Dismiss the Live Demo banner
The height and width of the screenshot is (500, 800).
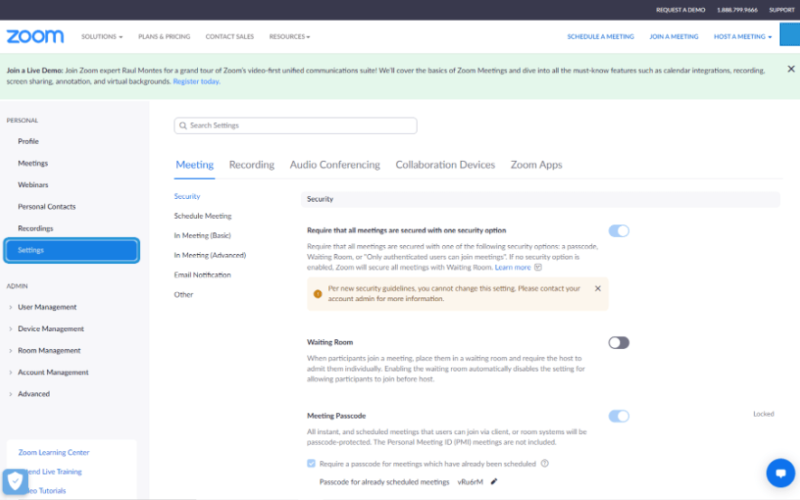791,69
